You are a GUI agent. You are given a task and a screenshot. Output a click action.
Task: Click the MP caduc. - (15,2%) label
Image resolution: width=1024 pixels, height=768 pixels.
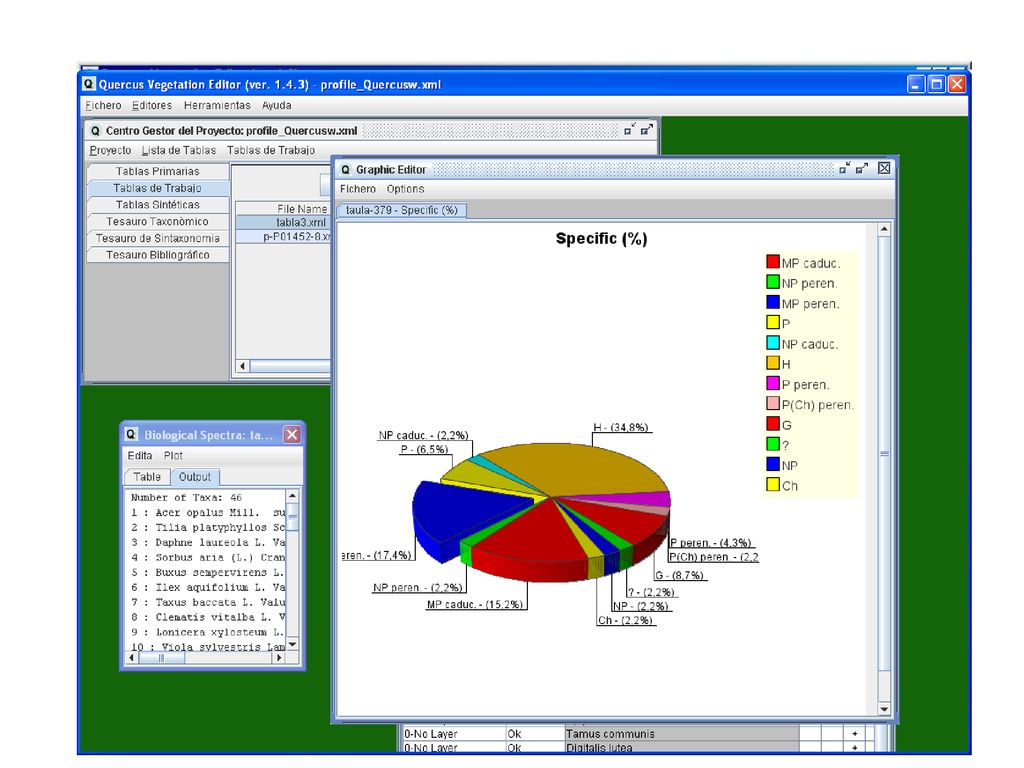[475, 604]
